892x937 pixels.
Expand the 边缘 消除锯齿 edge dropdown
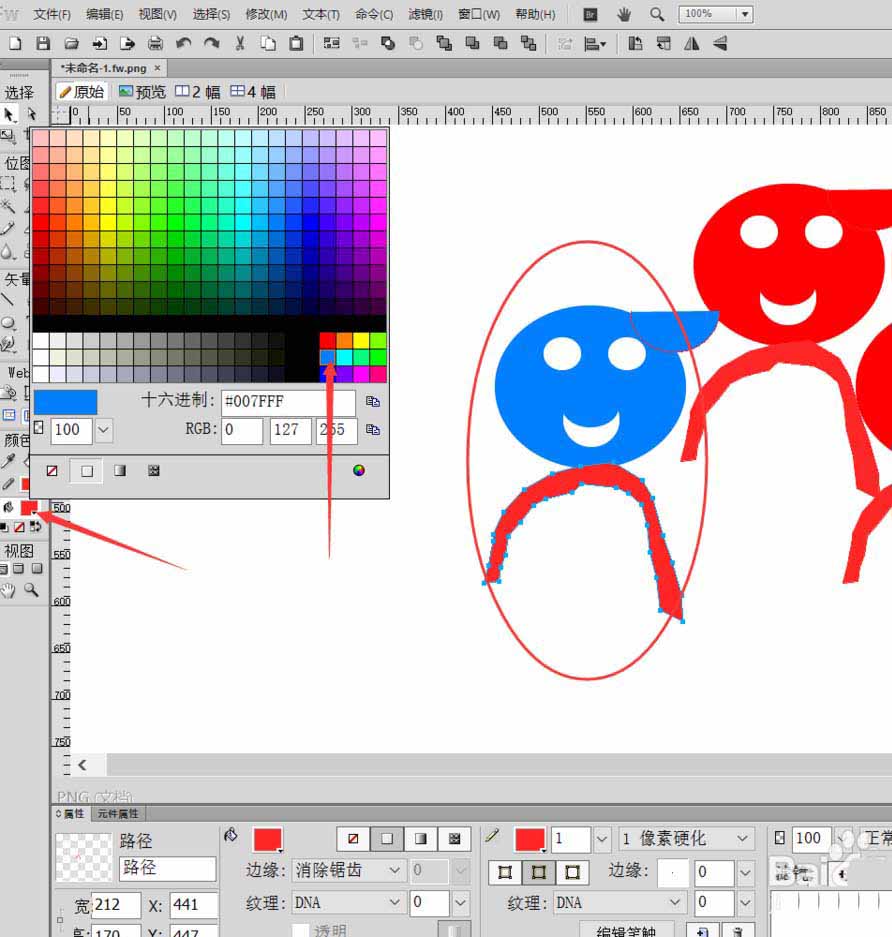pyautogui.click(x=395, y=871)
